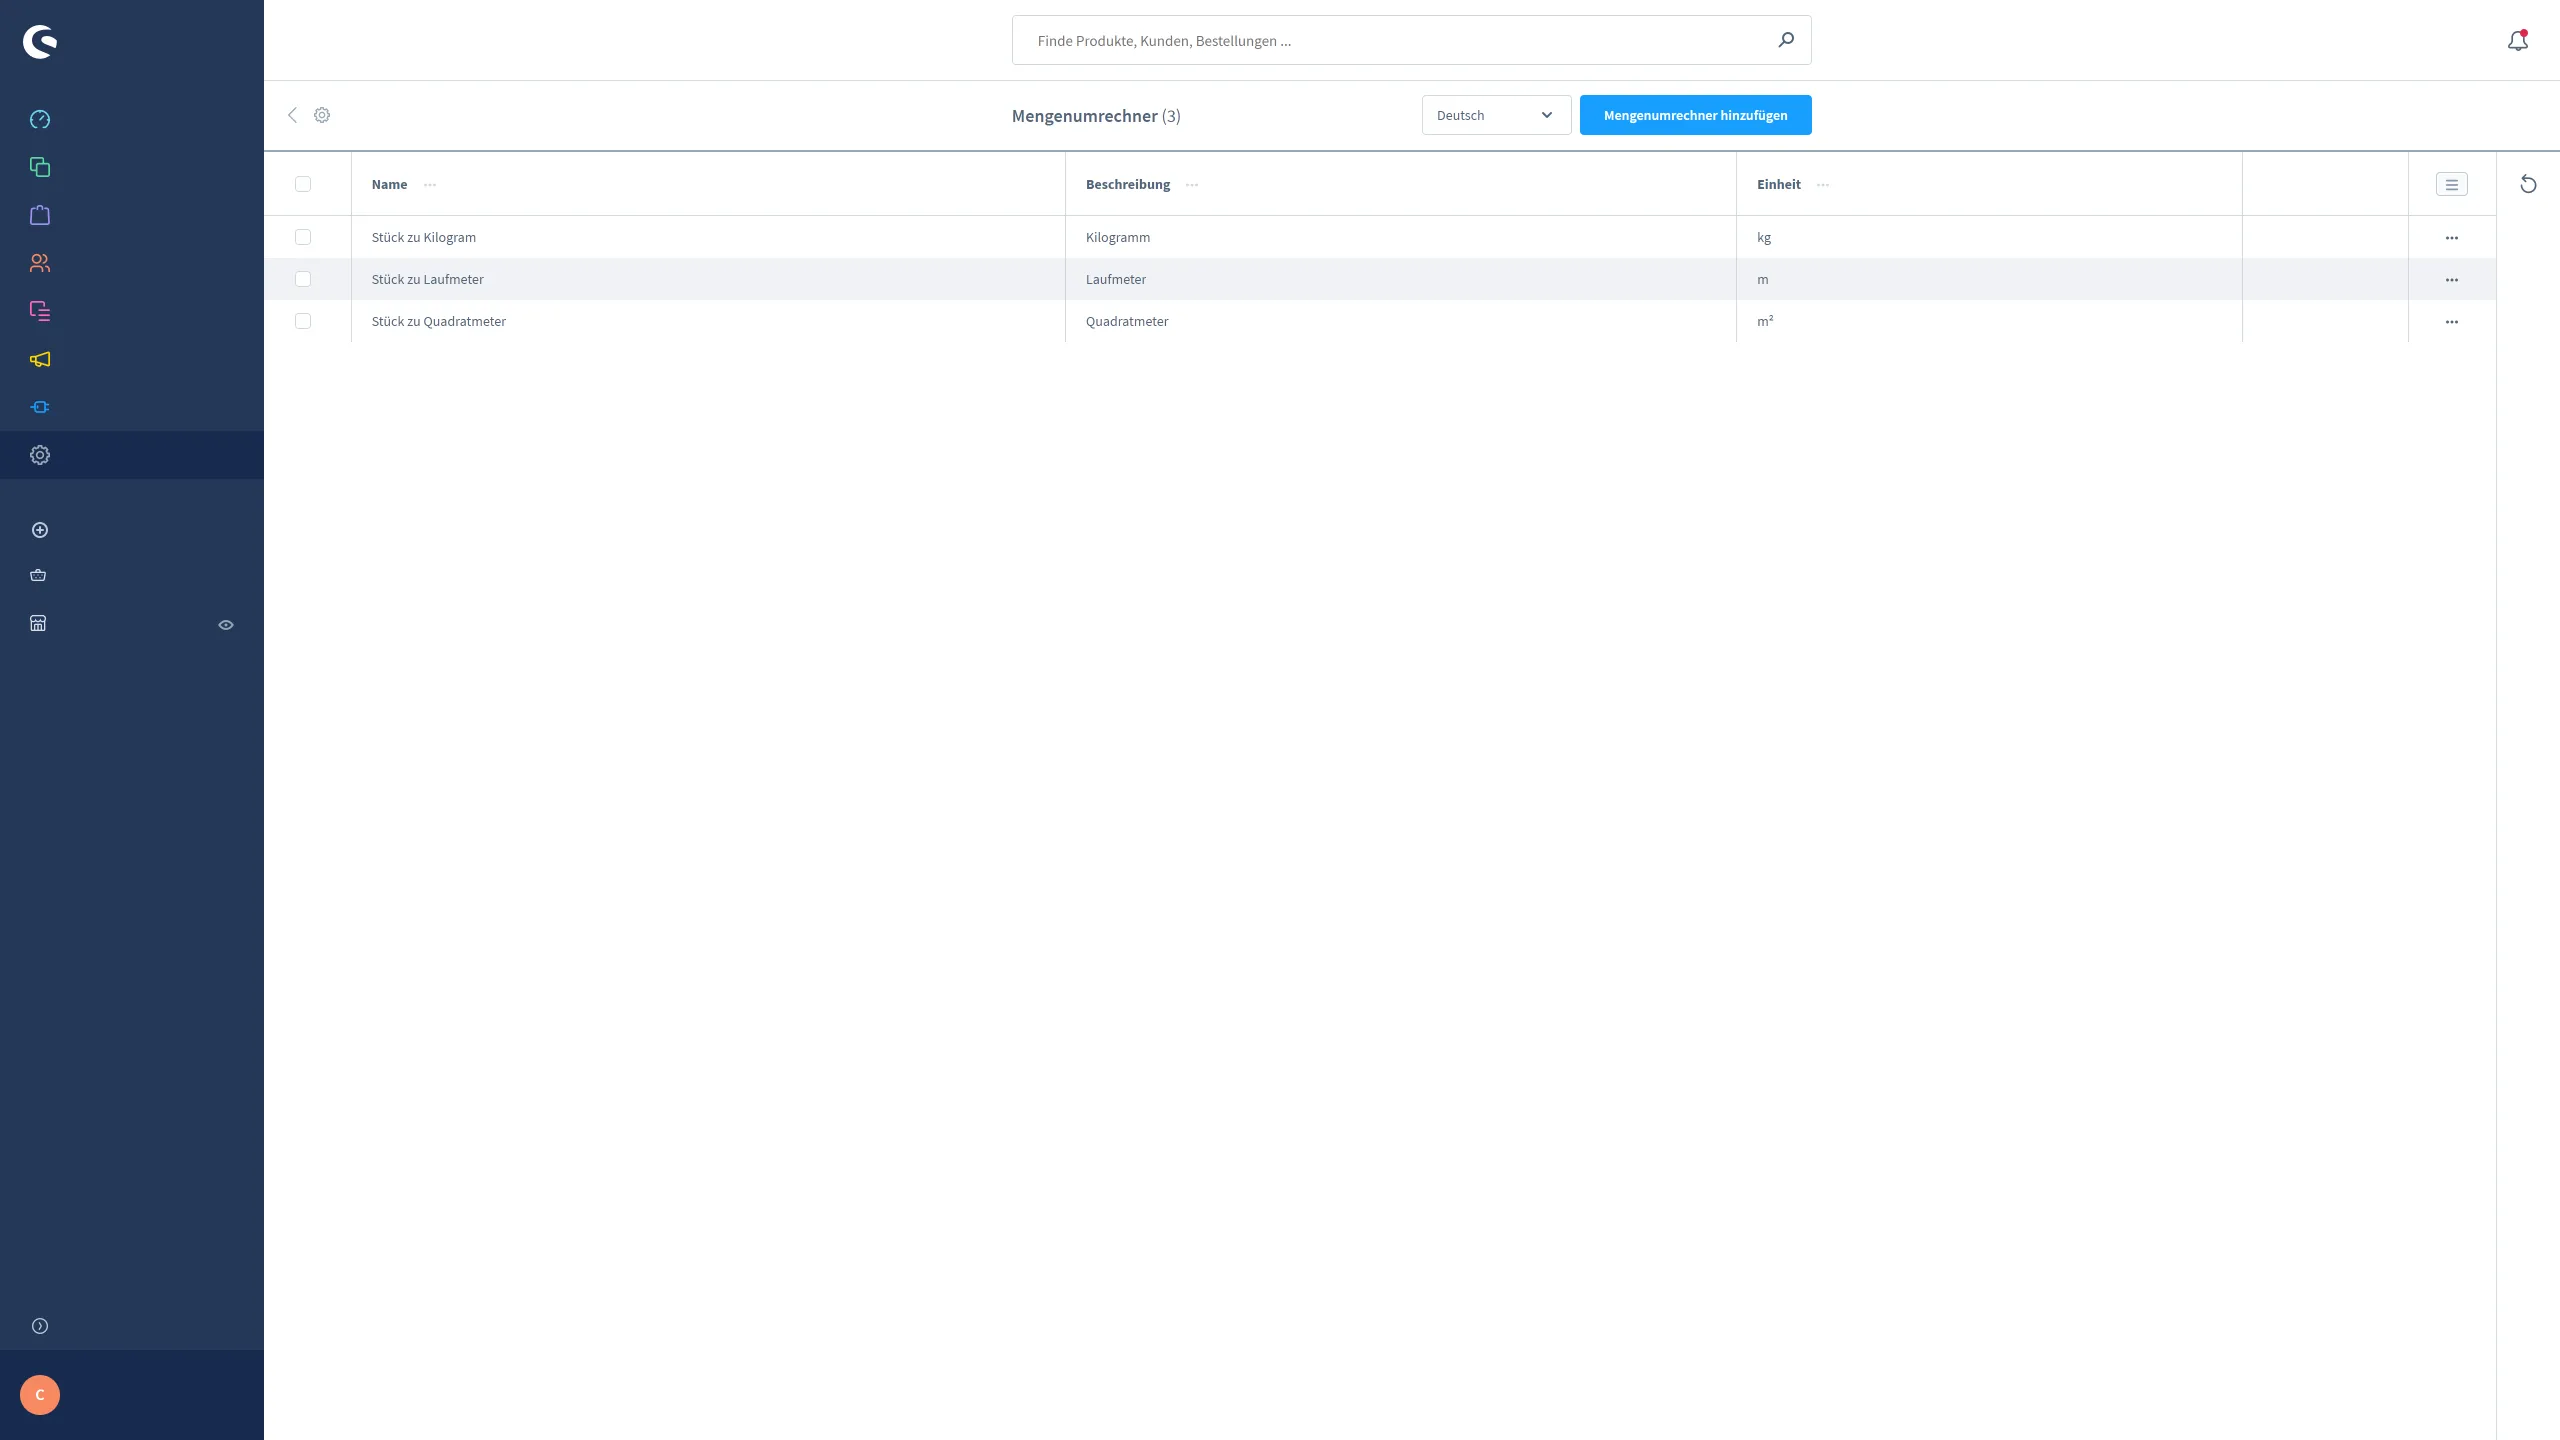
Task: Open the Stück zu Quadratmeter entry
Action: click(x=438, y=321)
